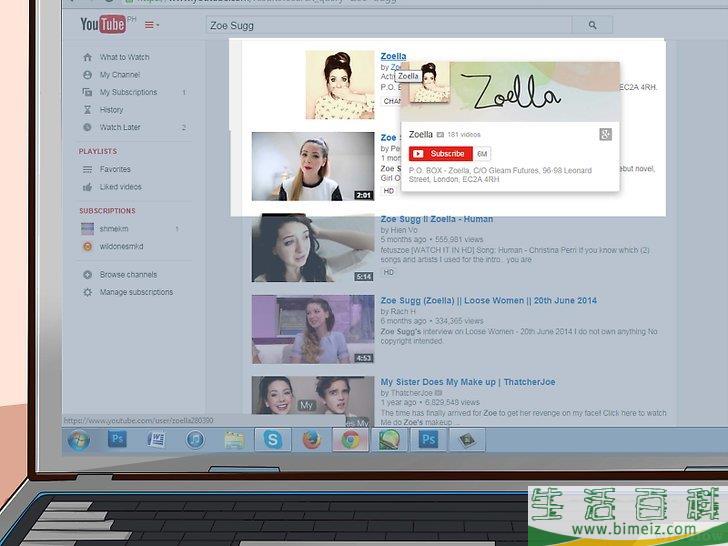Click the red Subscribe button
Screen dimensions: 728x546
pos(441,154)
